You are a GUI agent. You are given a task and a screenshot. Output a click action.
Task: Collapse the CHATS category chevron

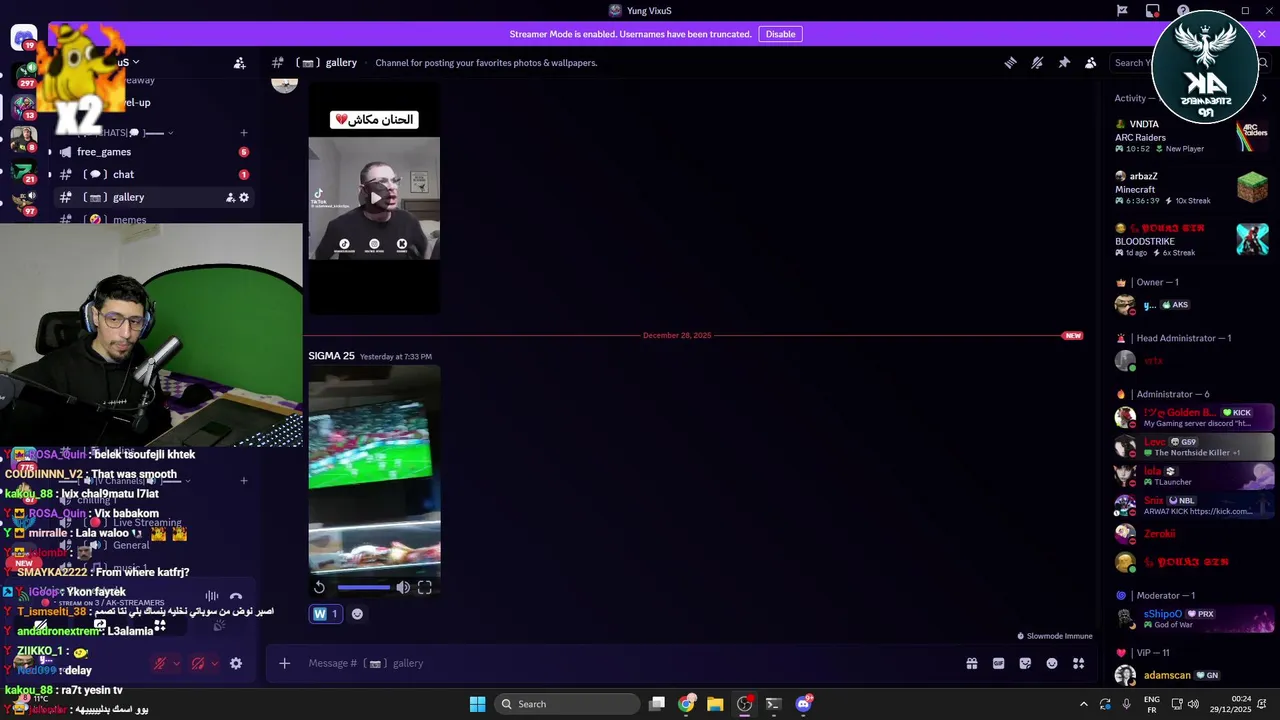(x=171, y=132)
